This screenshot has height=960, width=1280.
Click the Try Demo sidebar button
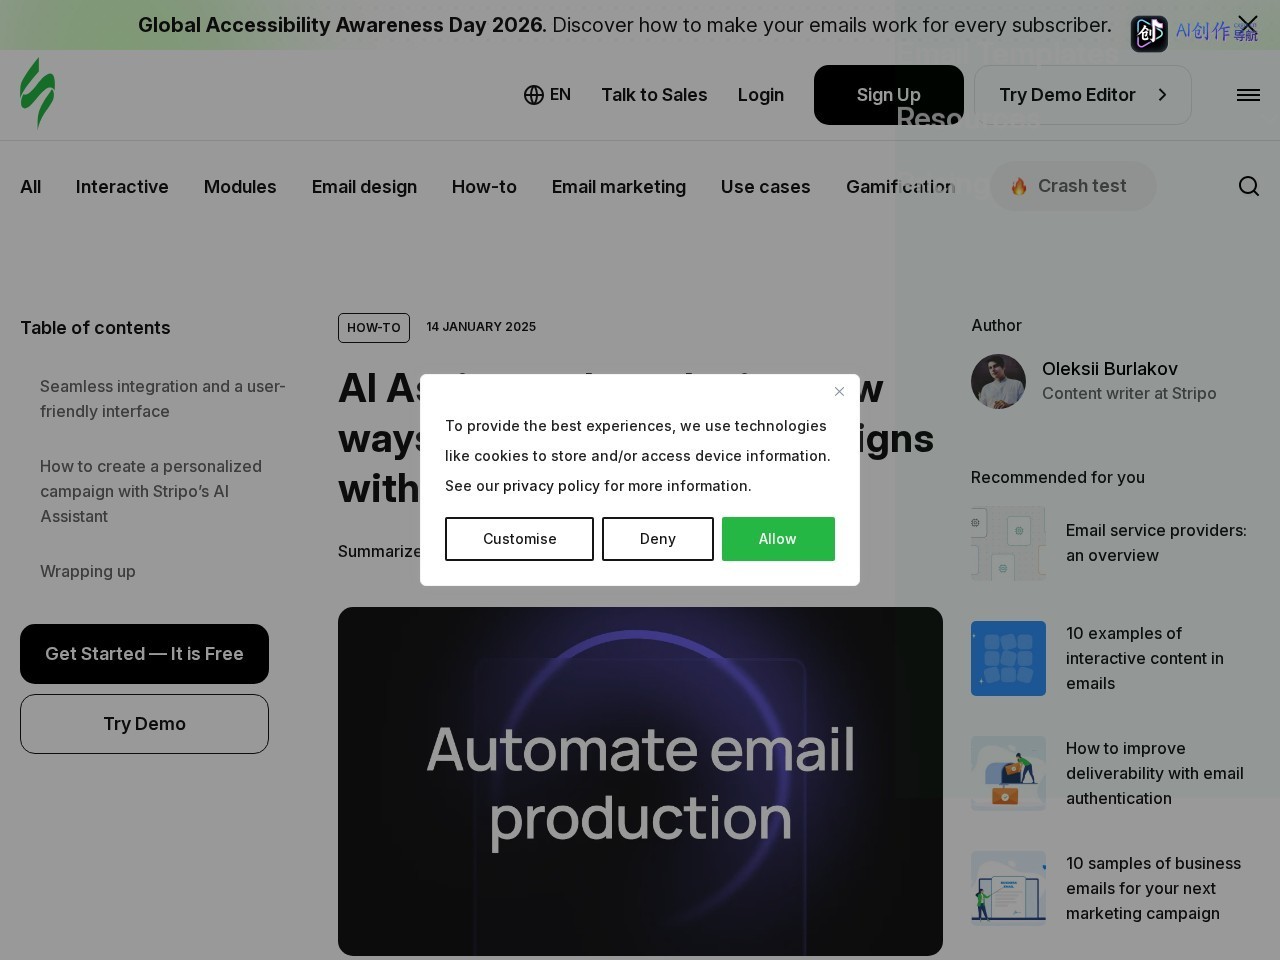tap(144, 724)
